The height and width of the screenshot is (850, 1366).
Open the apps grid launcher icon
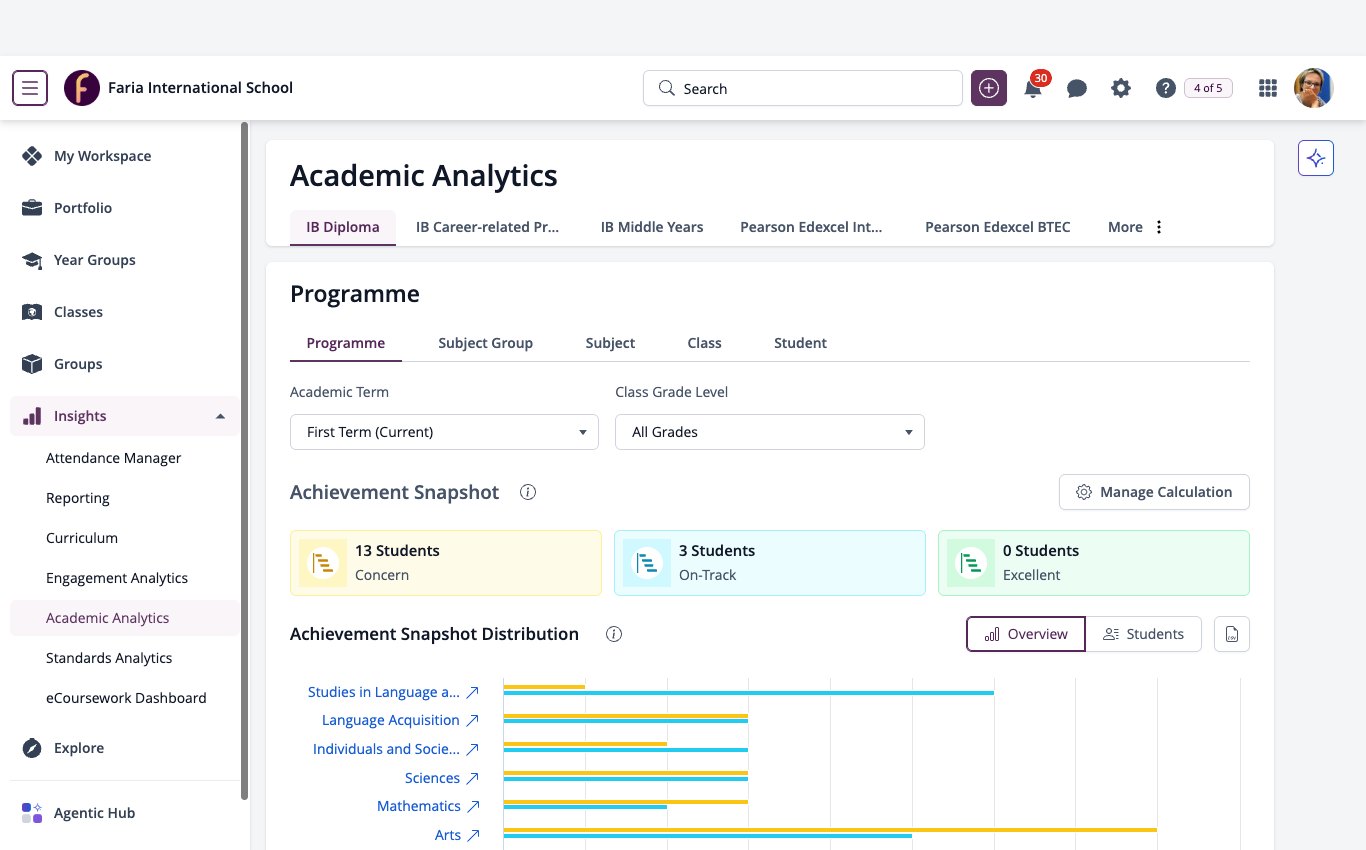tap(1268, 88)
